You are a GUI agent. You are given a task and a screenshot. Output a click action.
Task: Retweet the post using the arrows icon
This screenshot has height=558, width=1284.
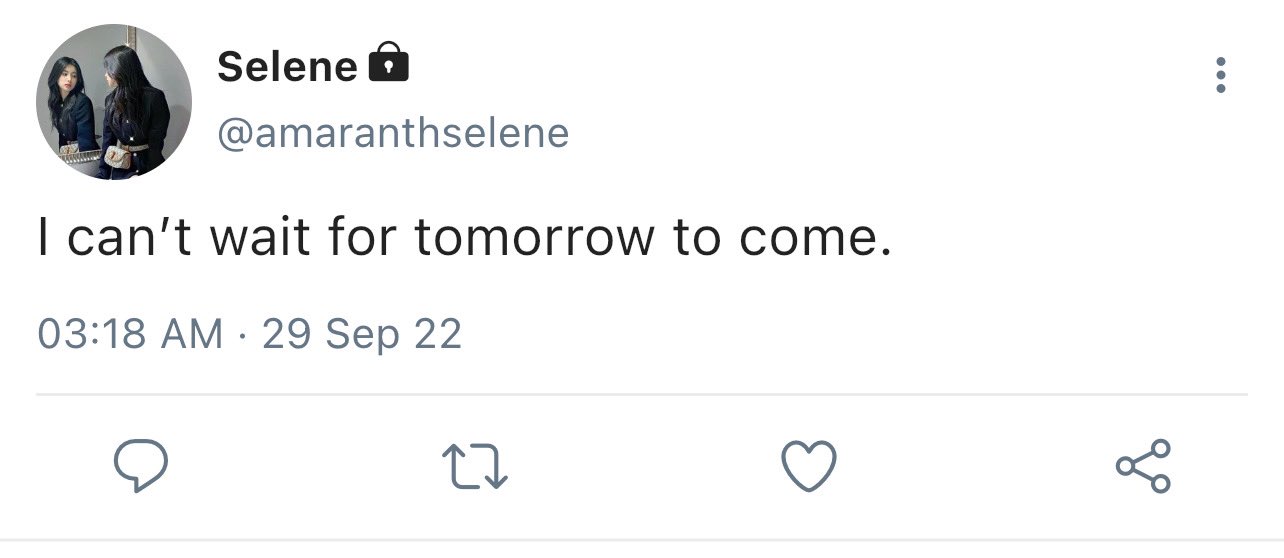pos(475,467)
